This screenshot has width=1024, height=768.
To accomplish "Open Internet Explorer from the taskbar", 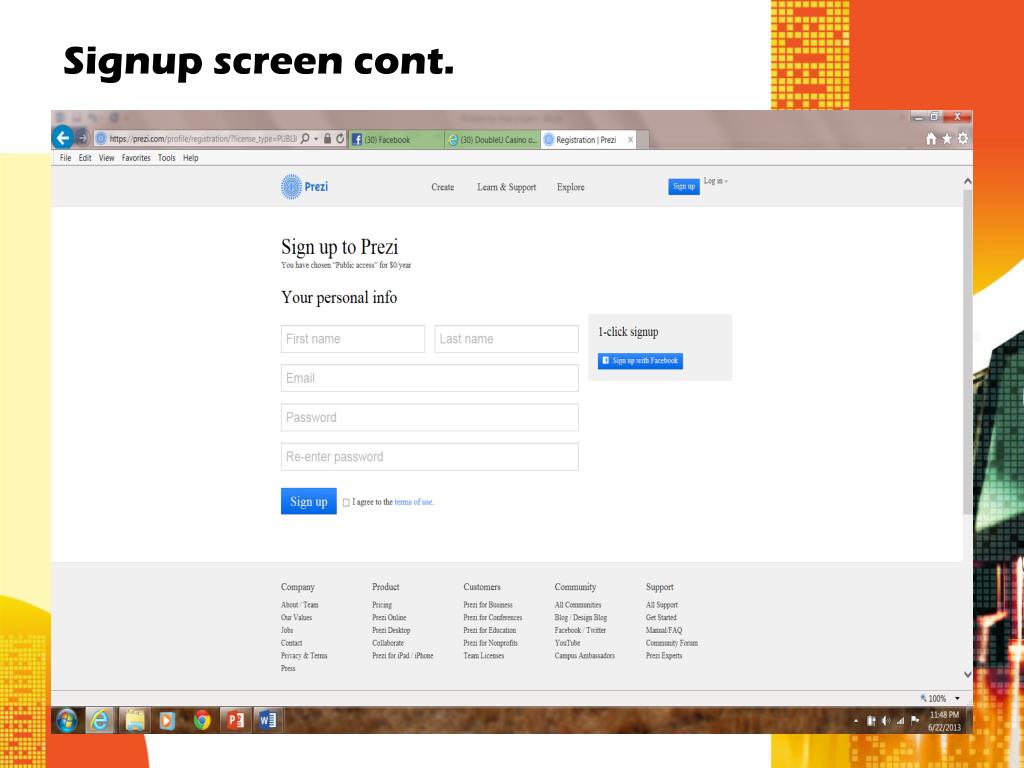I will [100, 720].
